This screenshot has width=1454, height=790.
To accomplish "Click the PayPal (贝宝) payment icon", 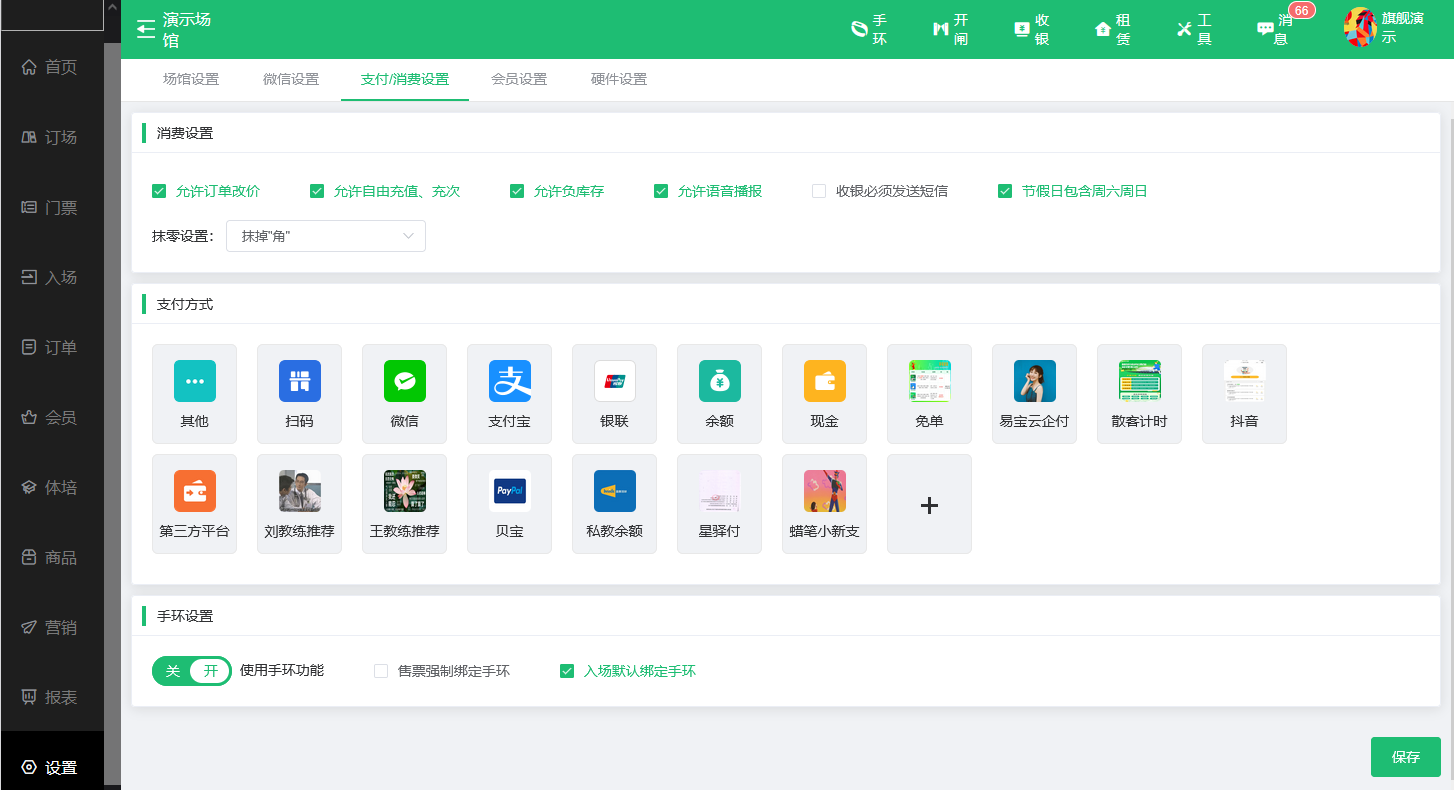I will click(509, 492).
